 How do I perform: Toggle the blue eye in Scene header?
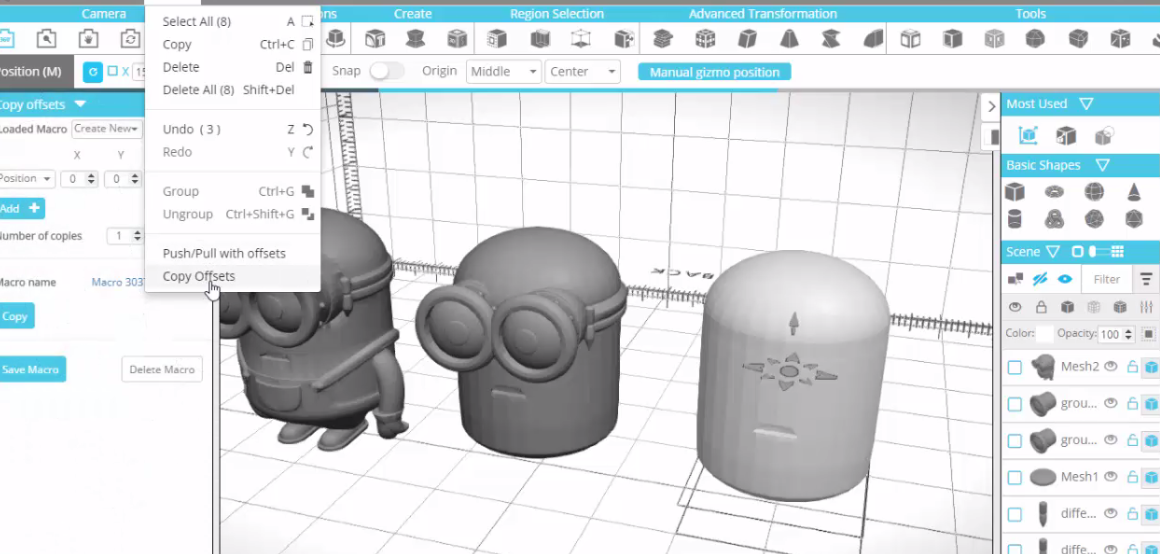[x=1065, y=279]
